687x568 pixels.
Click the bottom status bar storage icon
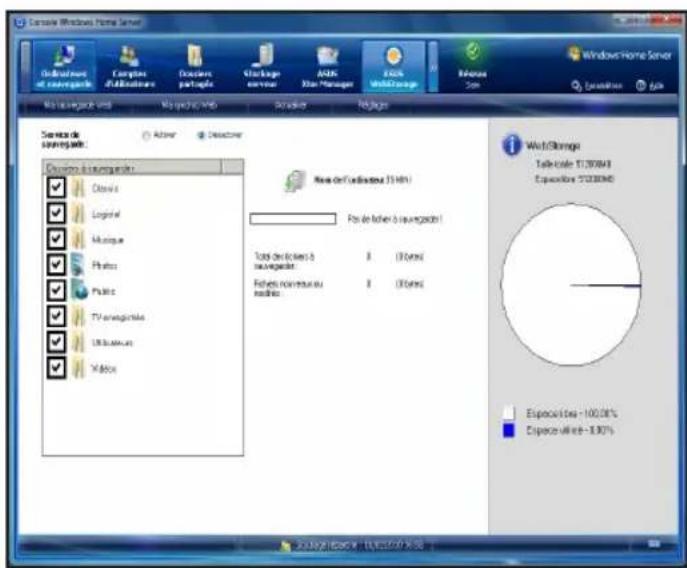pos(285,546)
